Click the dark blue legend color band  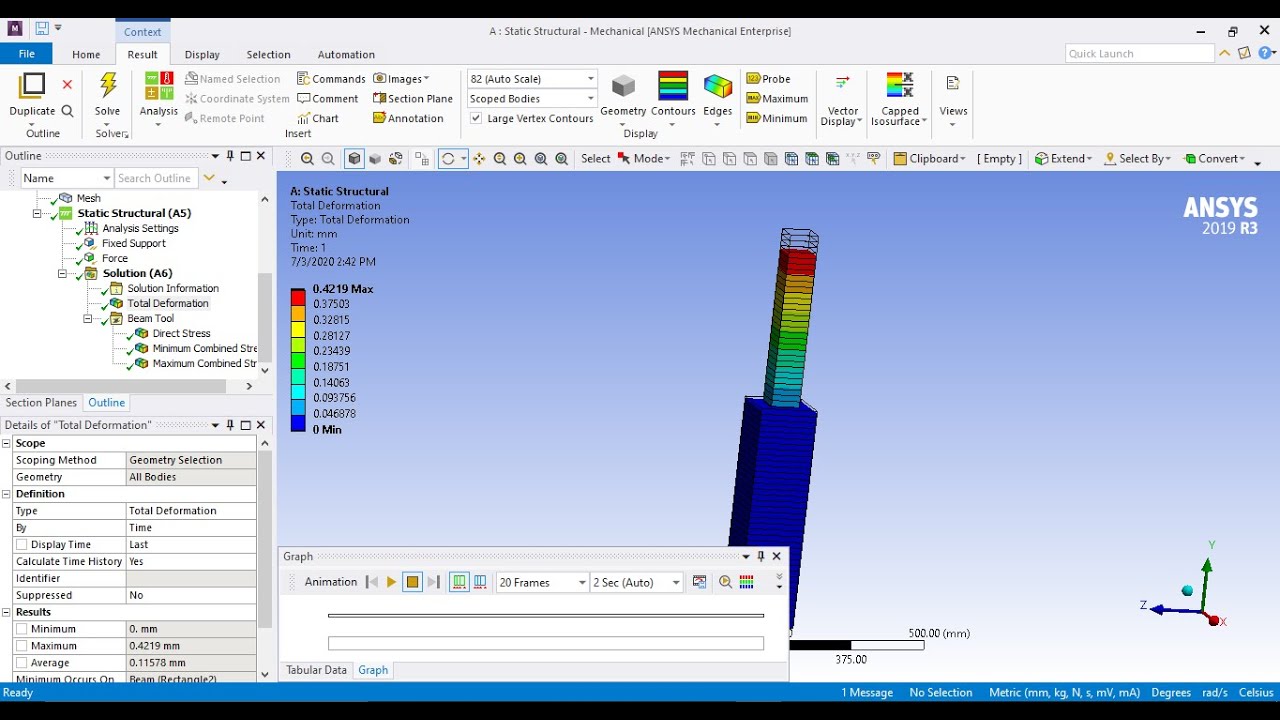pos(298,423)
